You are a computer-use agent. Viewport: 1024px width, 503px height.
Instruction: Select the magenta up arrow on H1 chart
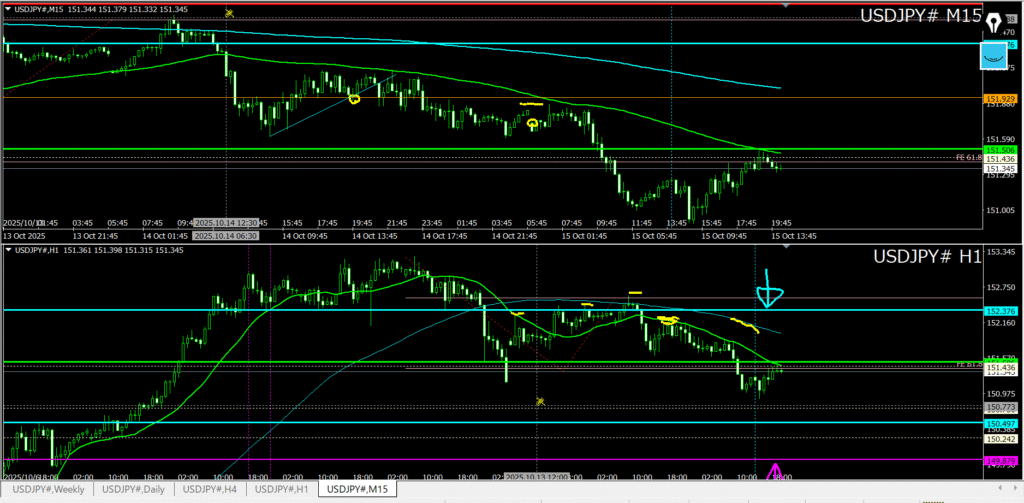[774, 472]
